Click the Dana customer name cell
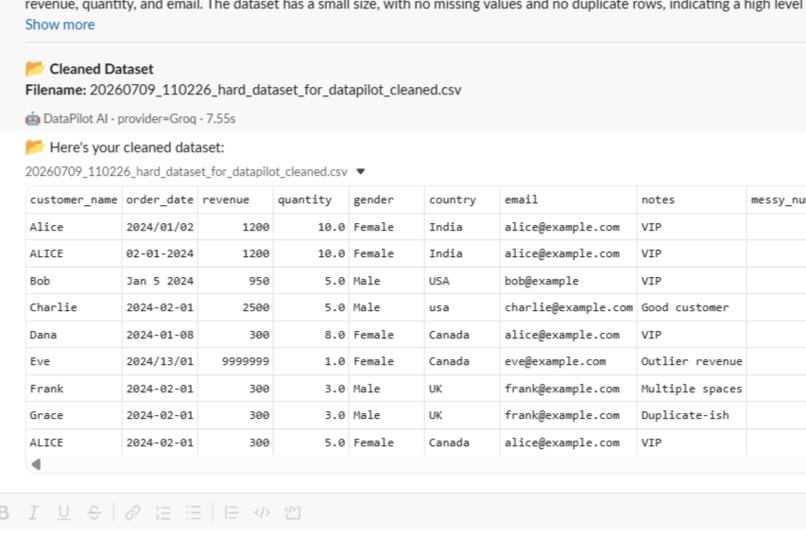 tap(74, 335)
